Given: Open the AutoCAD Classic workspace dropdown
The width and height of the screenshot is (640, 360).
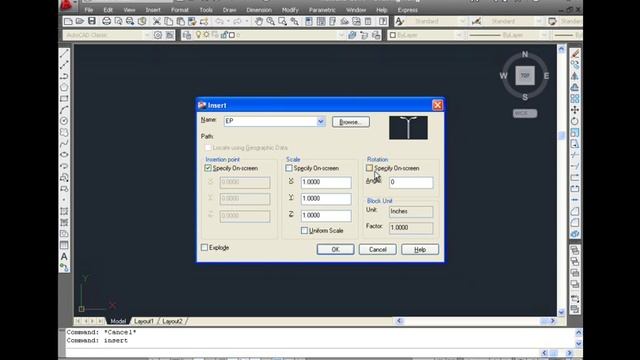Looking at the screenshot, I should [147, 35].
